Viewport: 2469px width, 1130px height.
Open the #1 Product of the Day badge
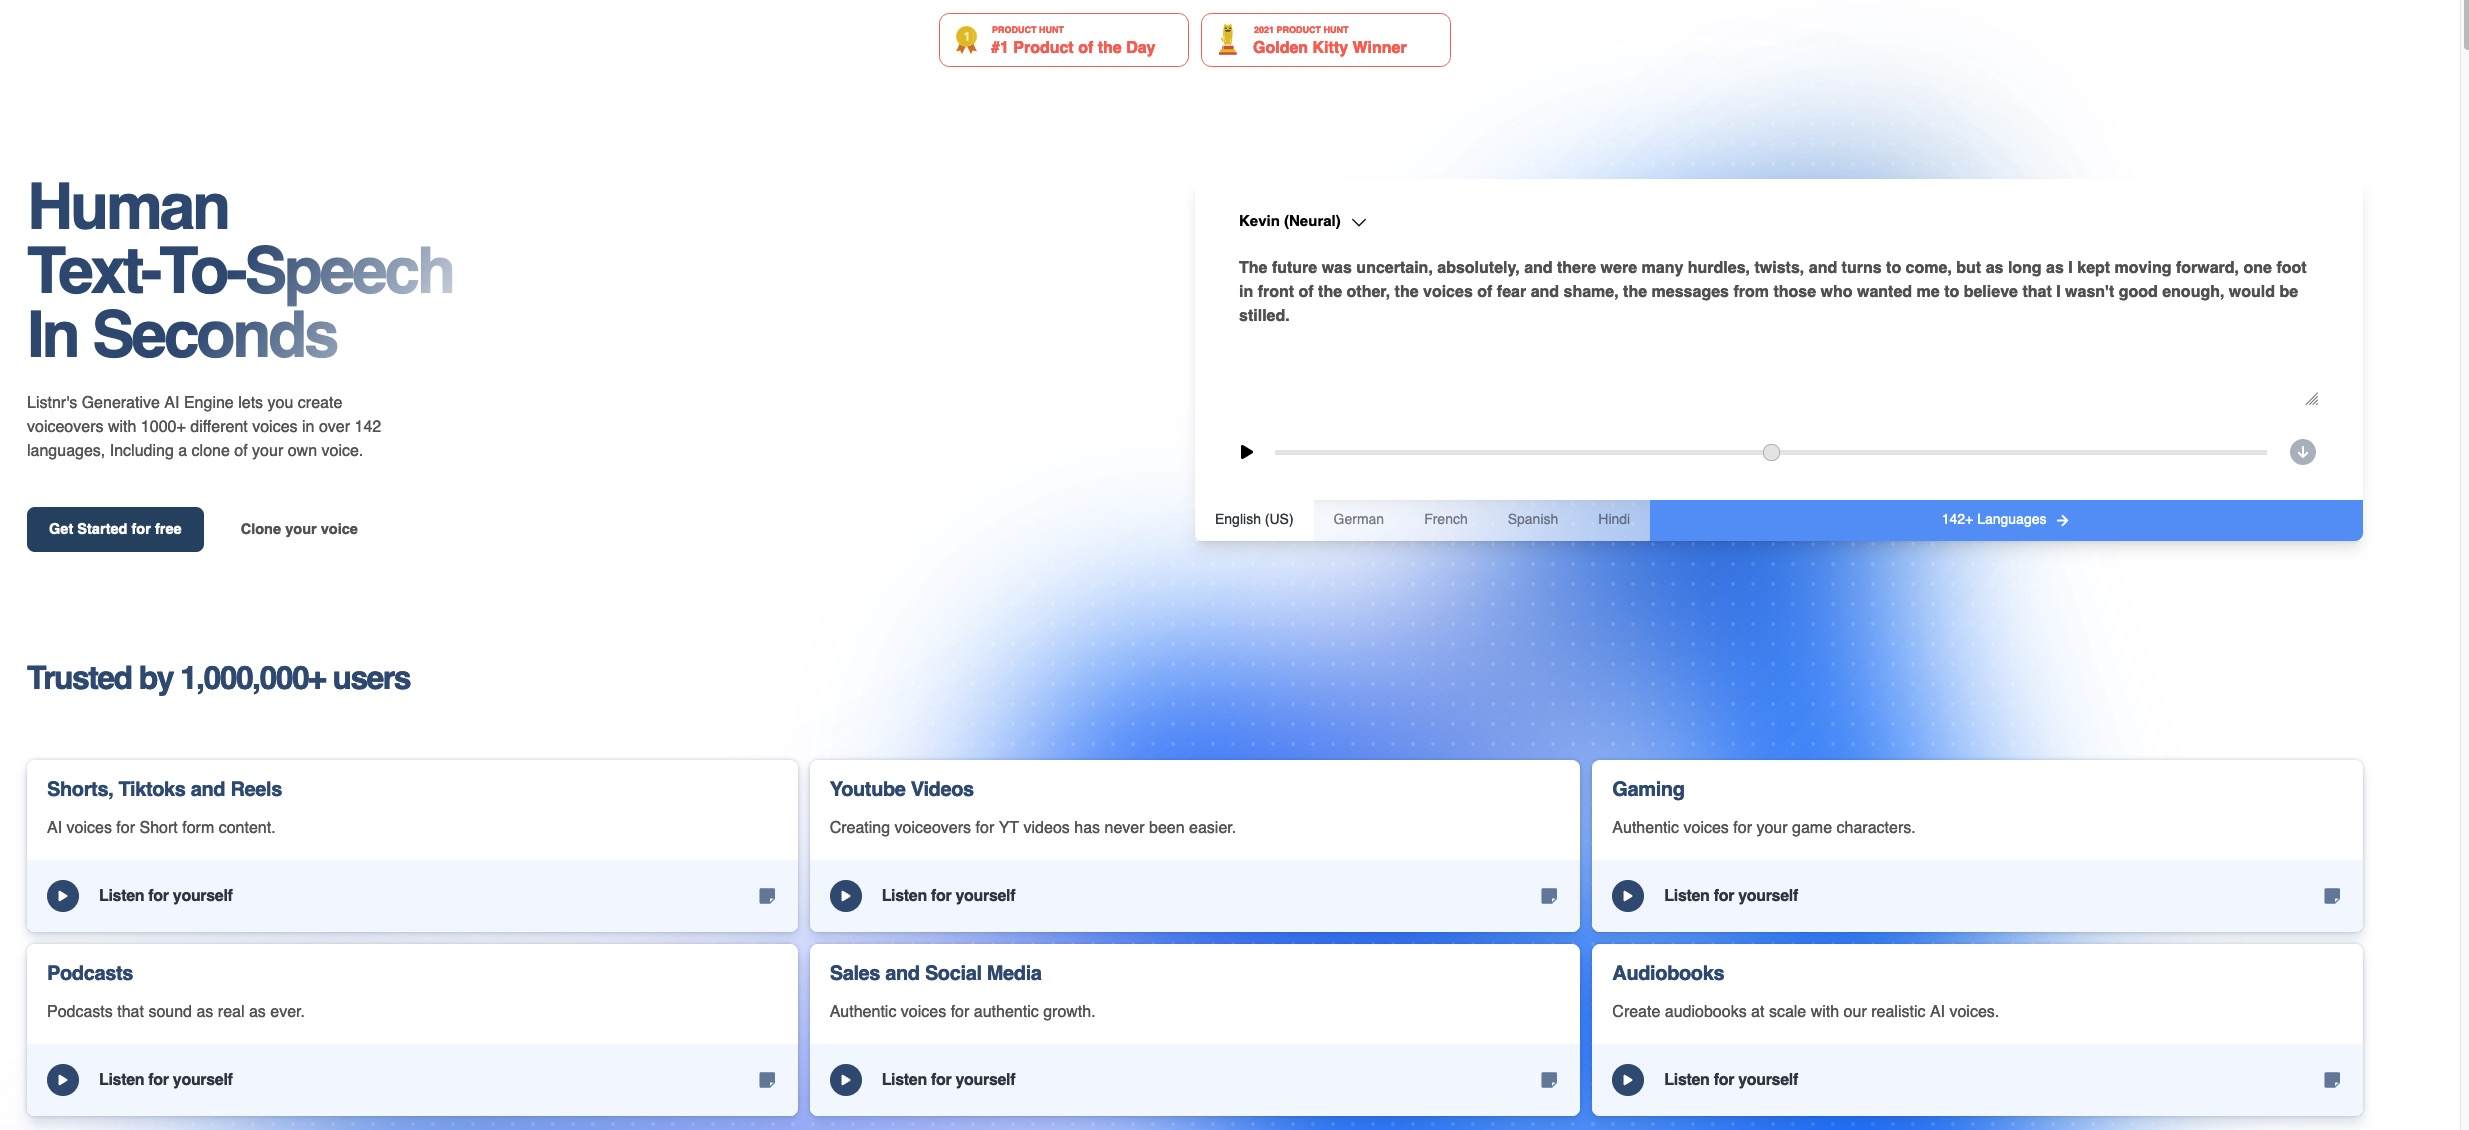click(1064, 40)
